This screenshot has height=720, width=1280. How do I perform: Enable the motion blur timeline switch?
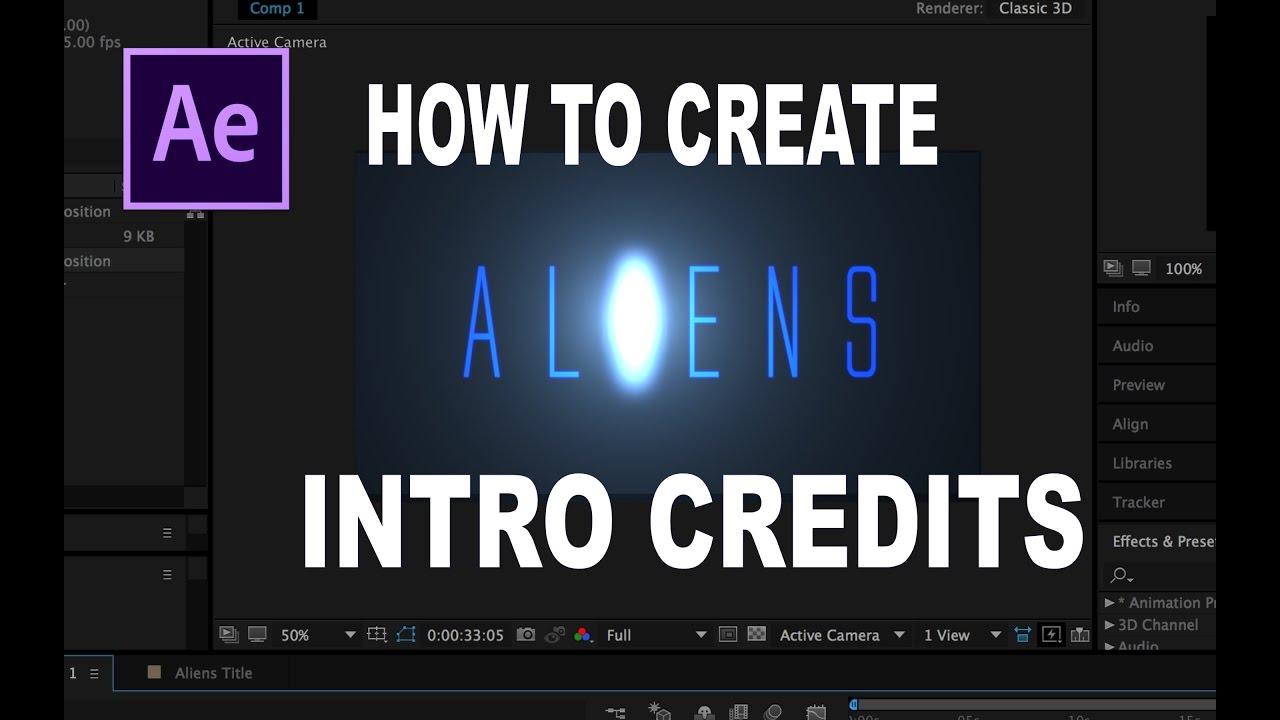(x=774, y=712)
